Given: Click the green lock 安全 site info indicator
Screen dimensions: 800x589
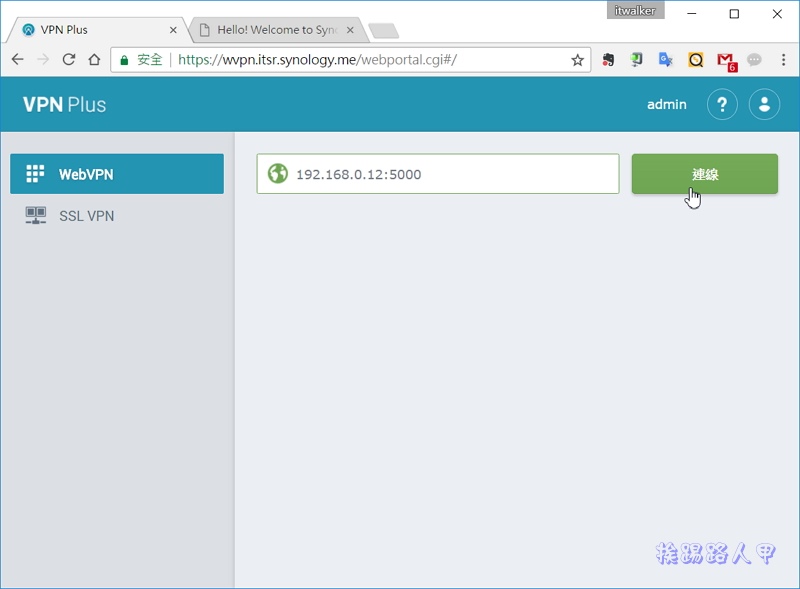Looking at the screenshot, I should click(141, 60).
